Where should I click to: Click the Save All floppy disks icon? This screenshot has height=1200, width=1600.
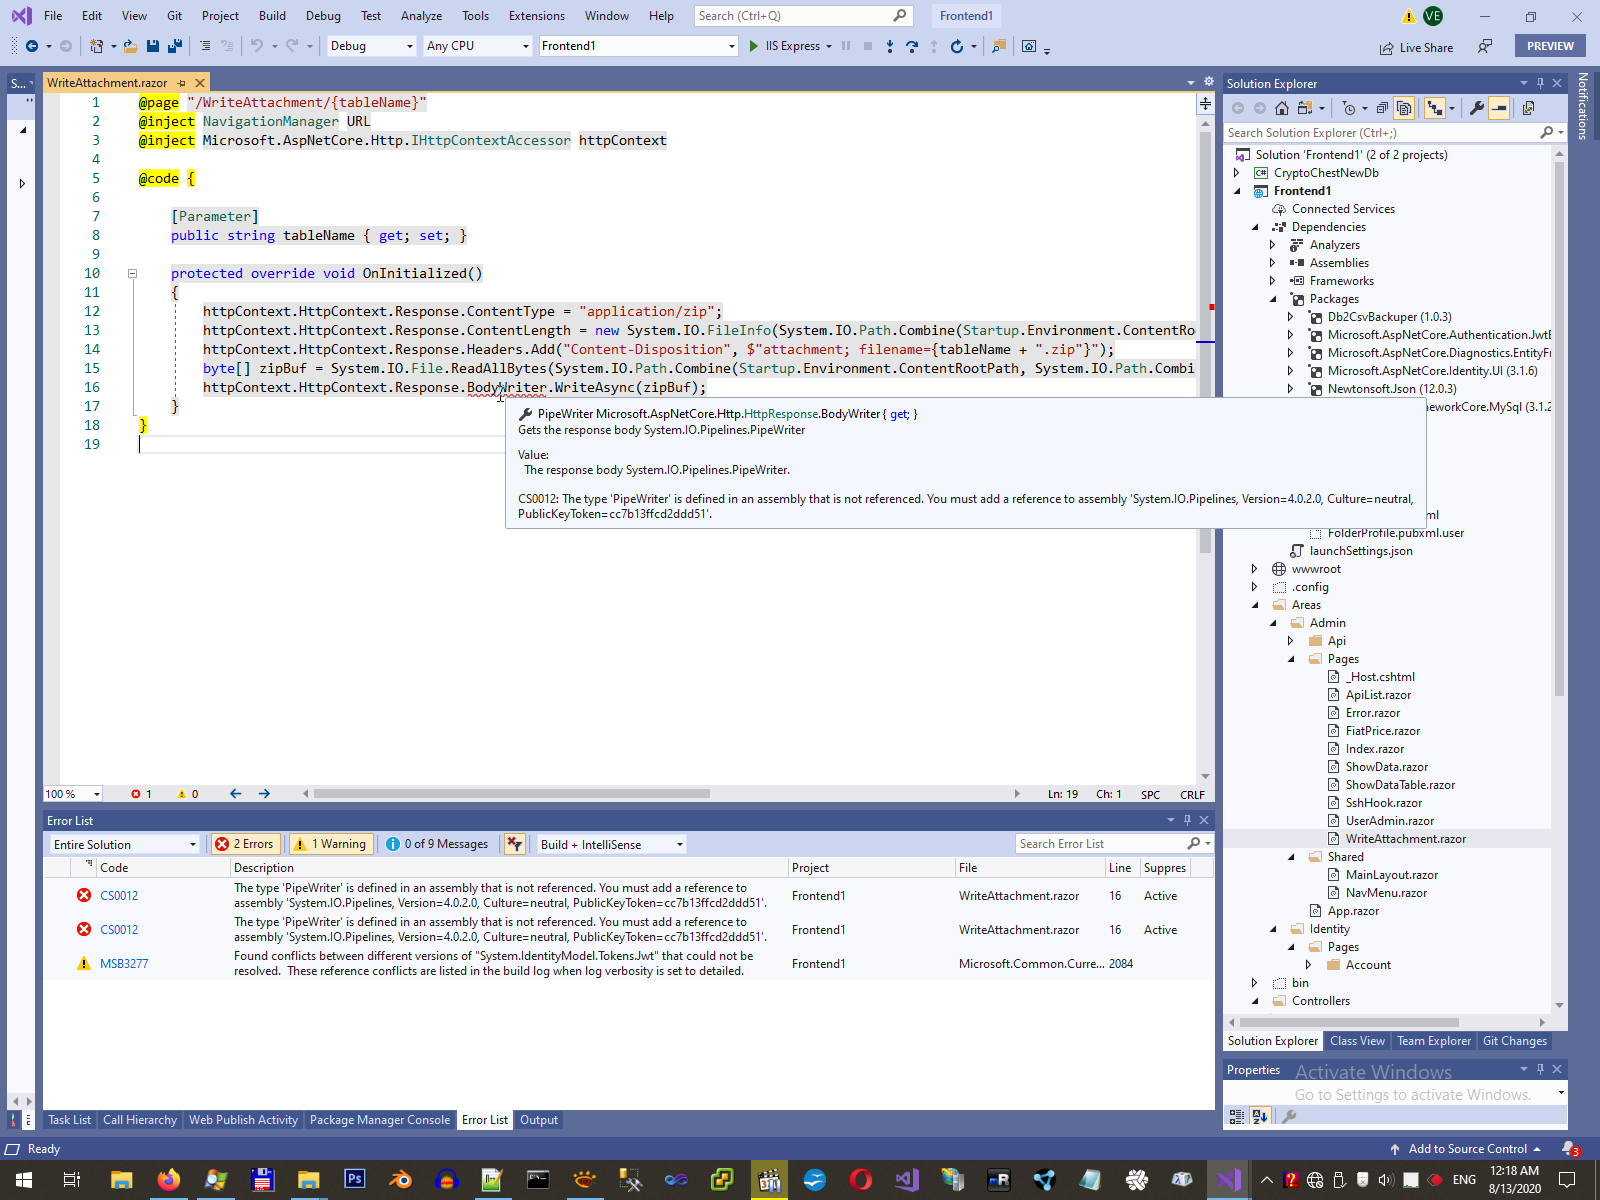point(174,46)
